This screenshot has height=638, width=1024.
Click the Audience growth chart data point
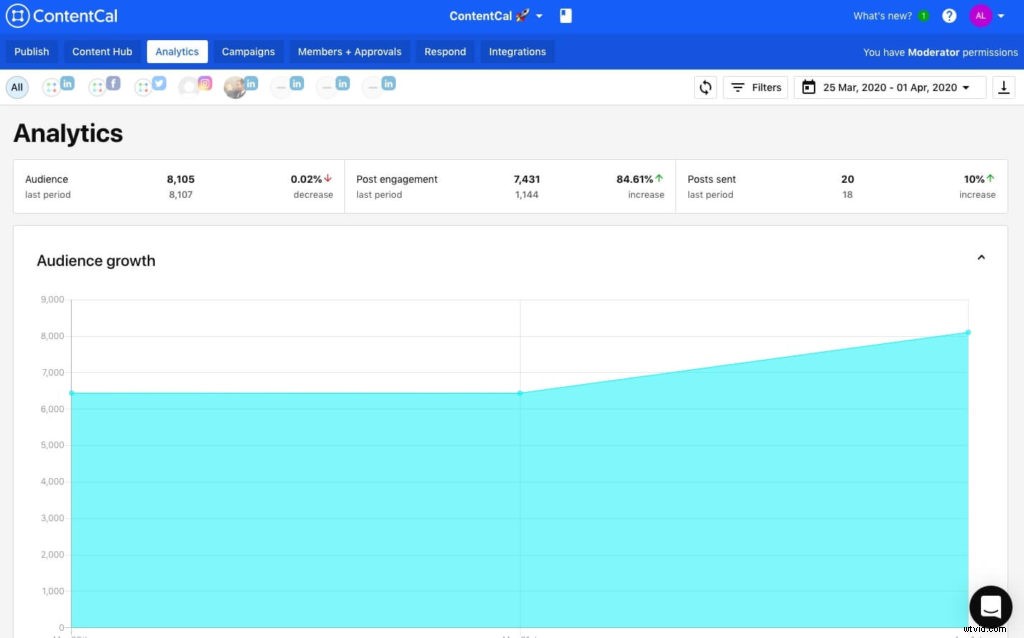[x=519, y=393]
